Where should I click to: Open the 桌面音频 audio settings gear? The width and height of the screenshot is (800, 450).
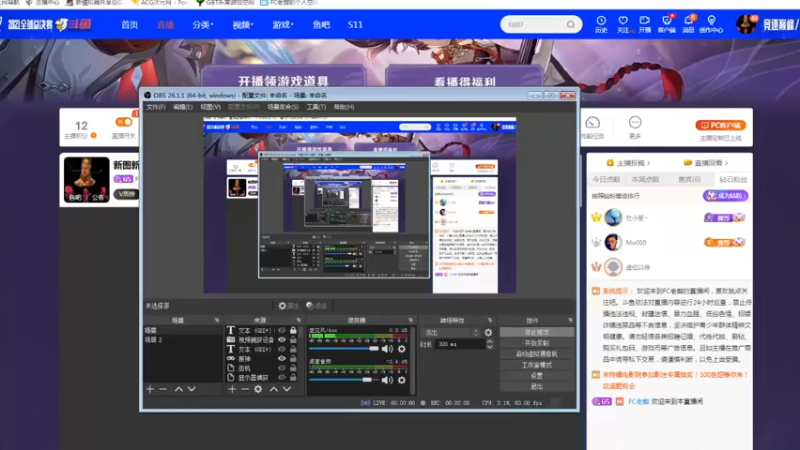402,380
